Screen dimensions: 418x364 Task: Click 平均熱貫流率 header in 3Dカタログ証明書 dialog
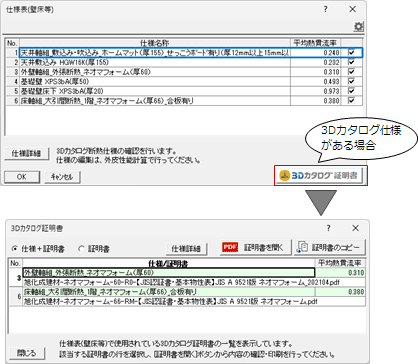click(x=340, y=263)
